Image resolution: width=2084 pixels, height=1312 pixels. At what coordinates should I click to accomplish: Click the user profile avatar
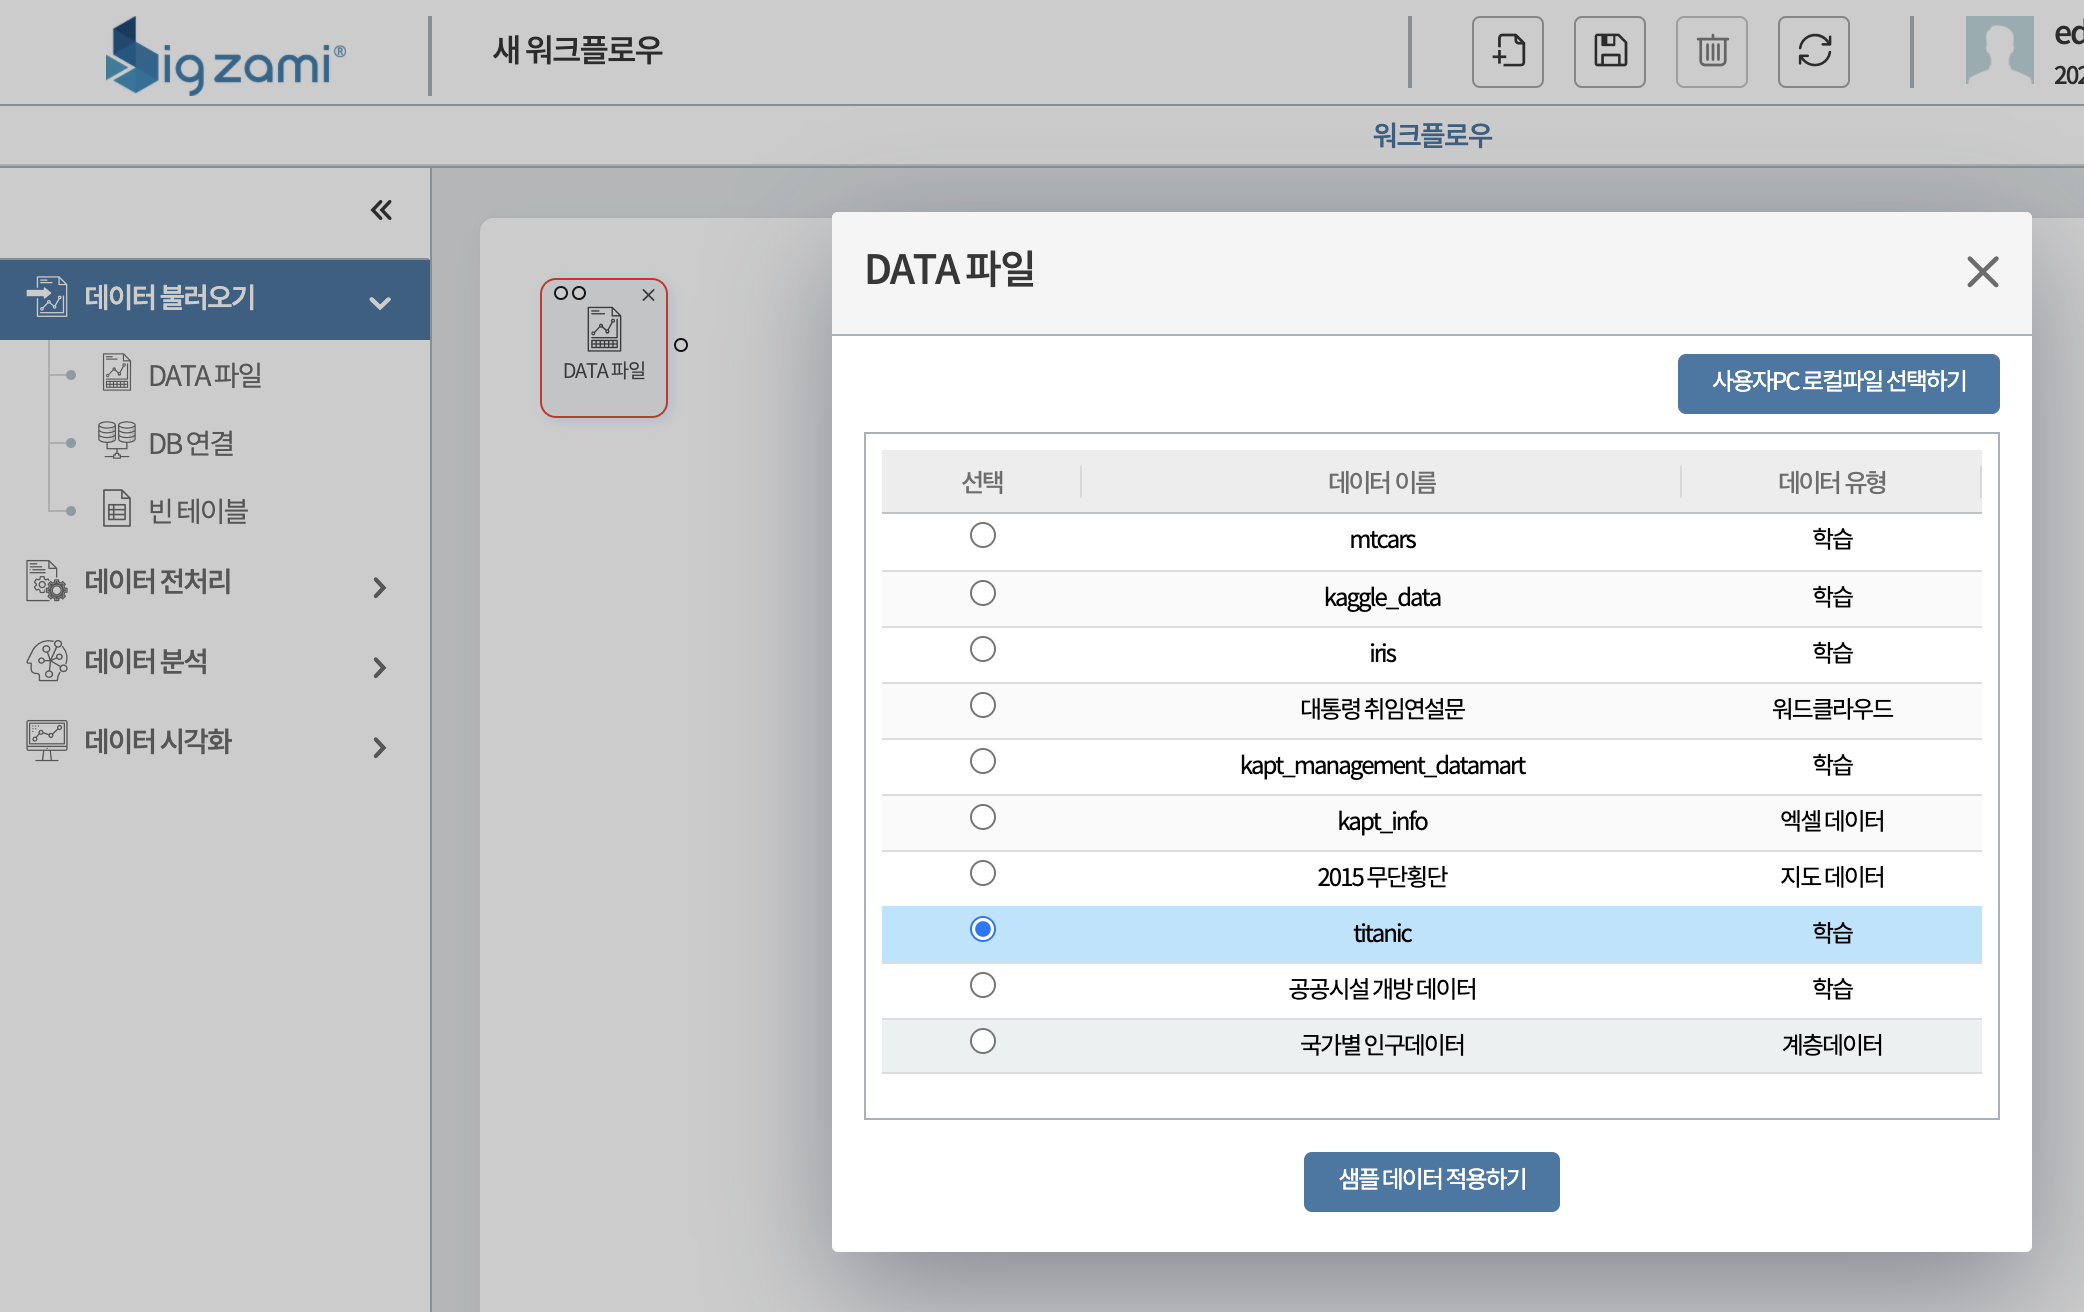coord(1999,50)
